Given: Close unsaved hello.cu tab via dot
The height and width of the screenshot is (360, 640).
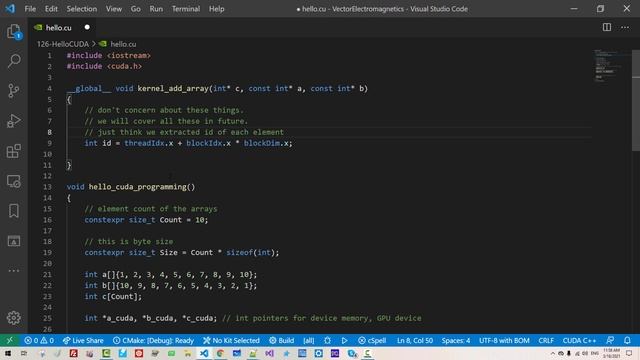Looking at the screenshot, I should (87, 27).
